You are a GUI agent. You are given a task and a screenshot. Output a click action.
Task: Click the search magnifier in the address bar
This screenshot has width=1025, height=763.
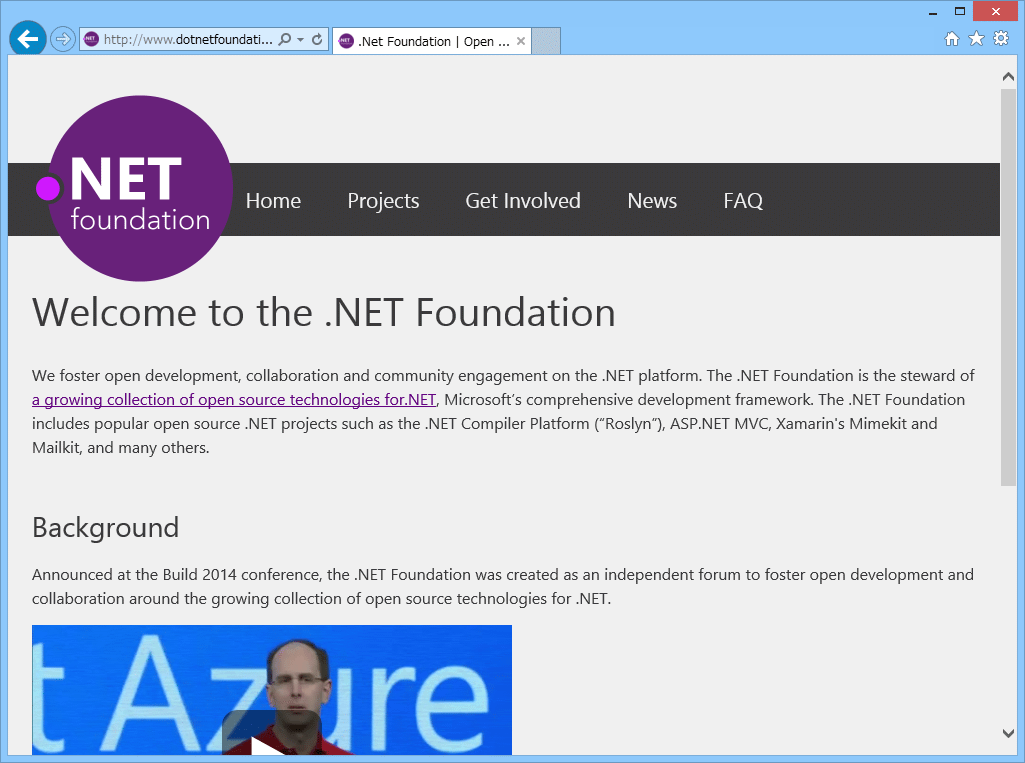pos(283,38)
